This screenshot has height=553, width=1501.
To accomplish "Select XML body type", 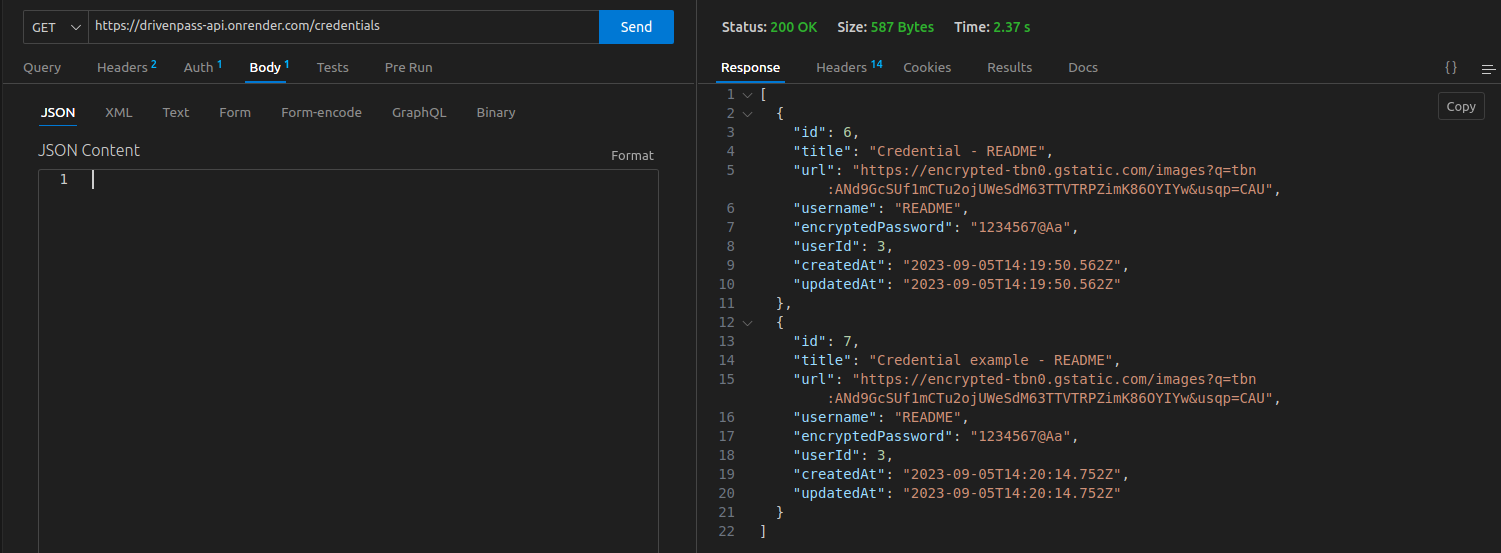I will coord(119,112).
